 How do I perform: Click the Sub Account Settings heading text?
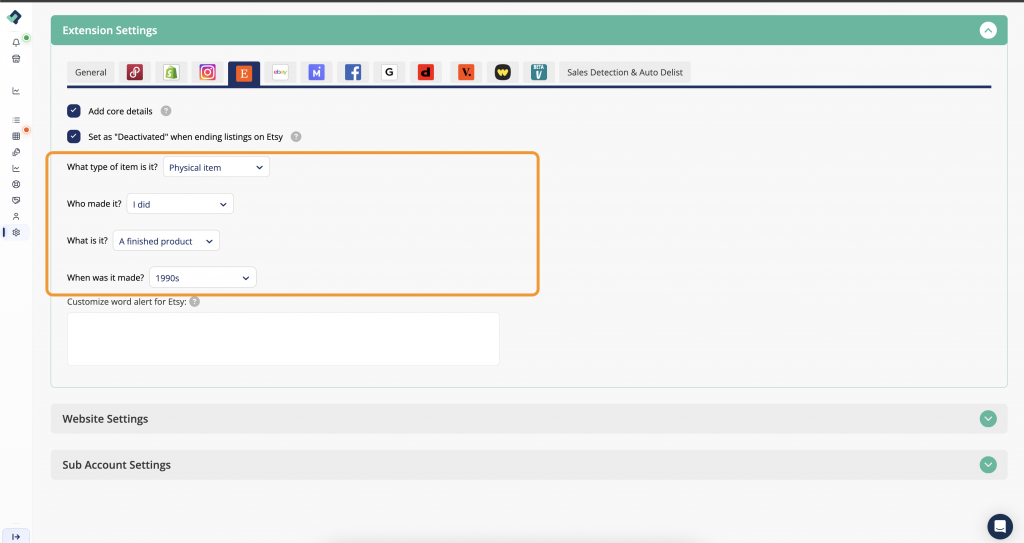coord(116,465)
